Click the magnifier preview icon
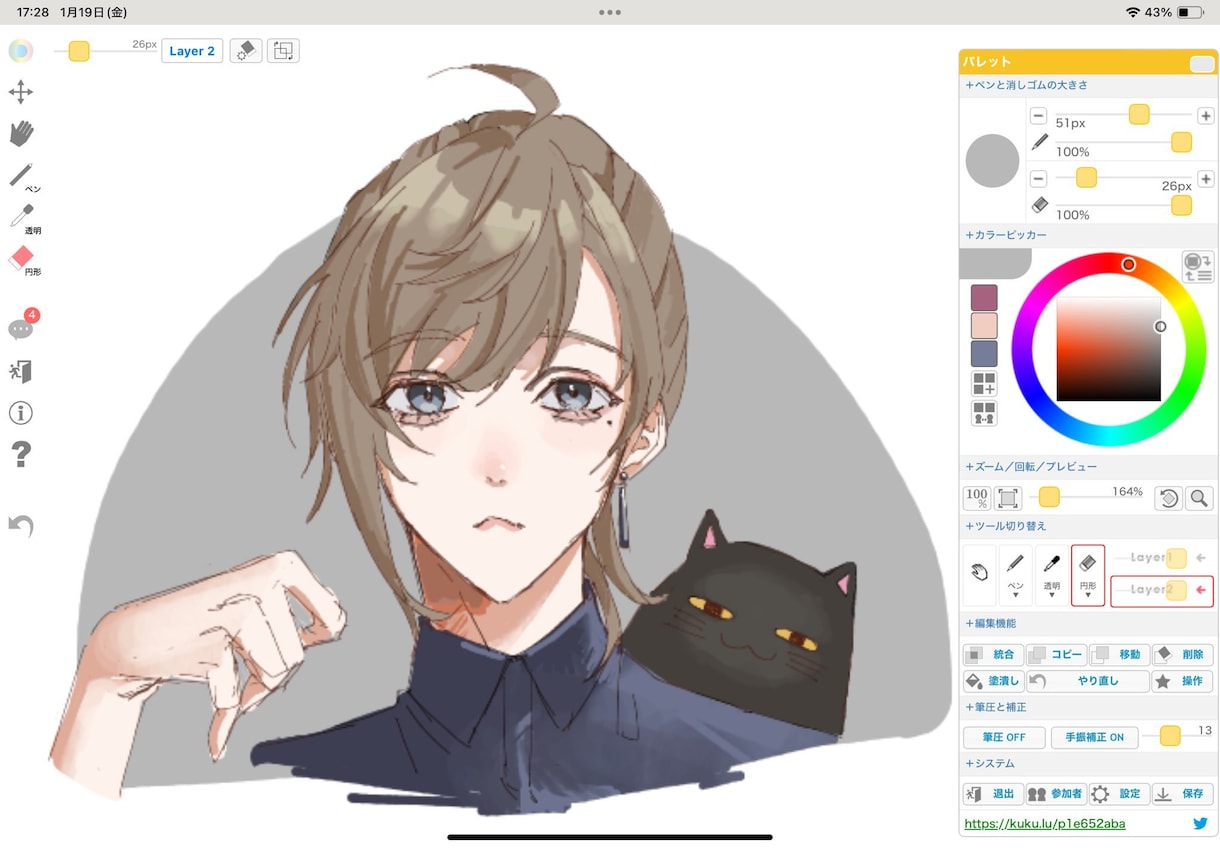 coord(1199,498)
